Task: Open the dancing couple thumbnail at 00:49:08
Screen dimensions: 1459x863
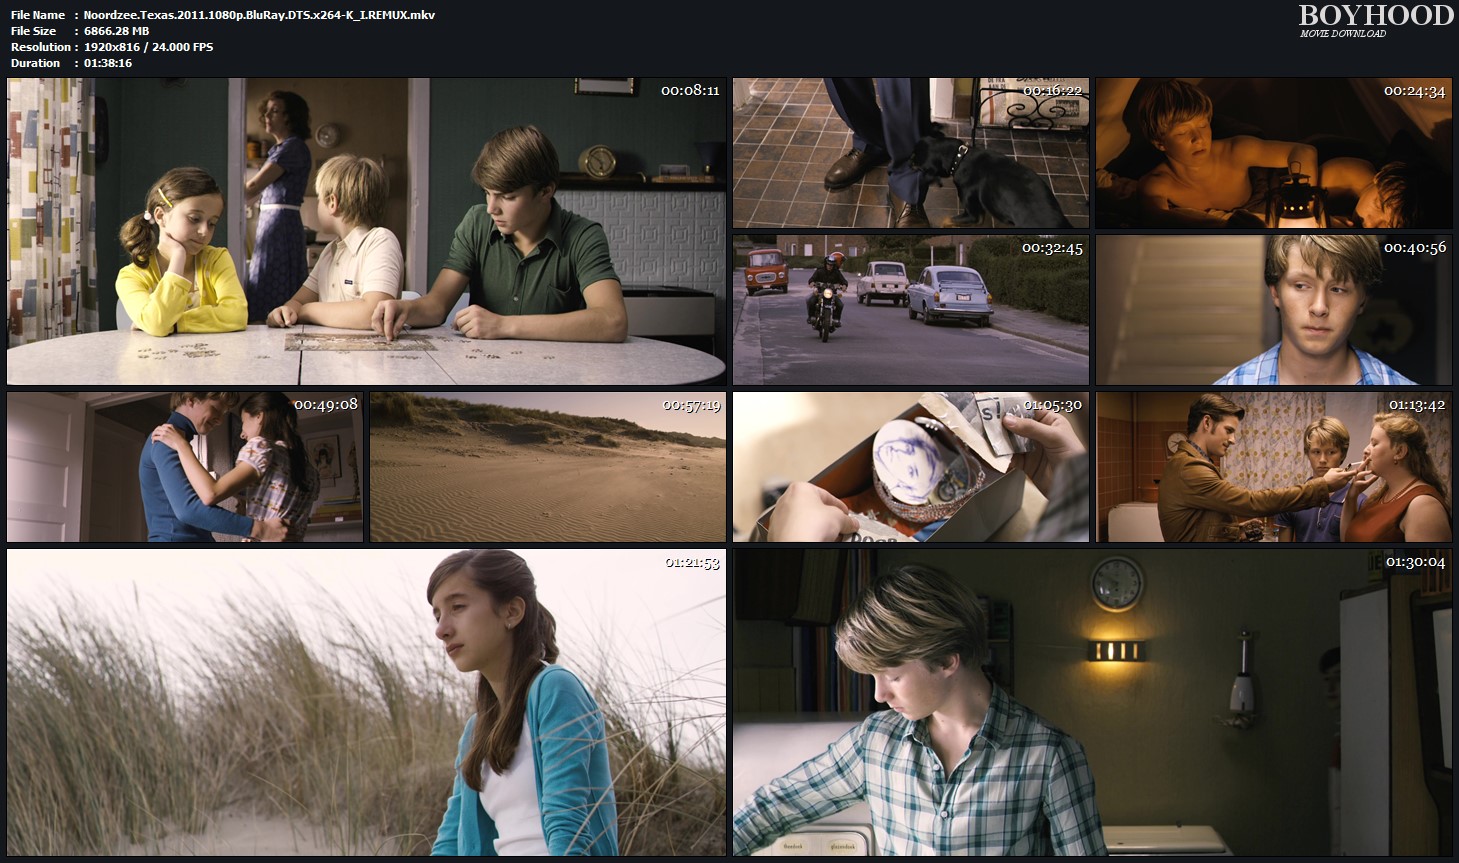Action: [x=185, y=467]
